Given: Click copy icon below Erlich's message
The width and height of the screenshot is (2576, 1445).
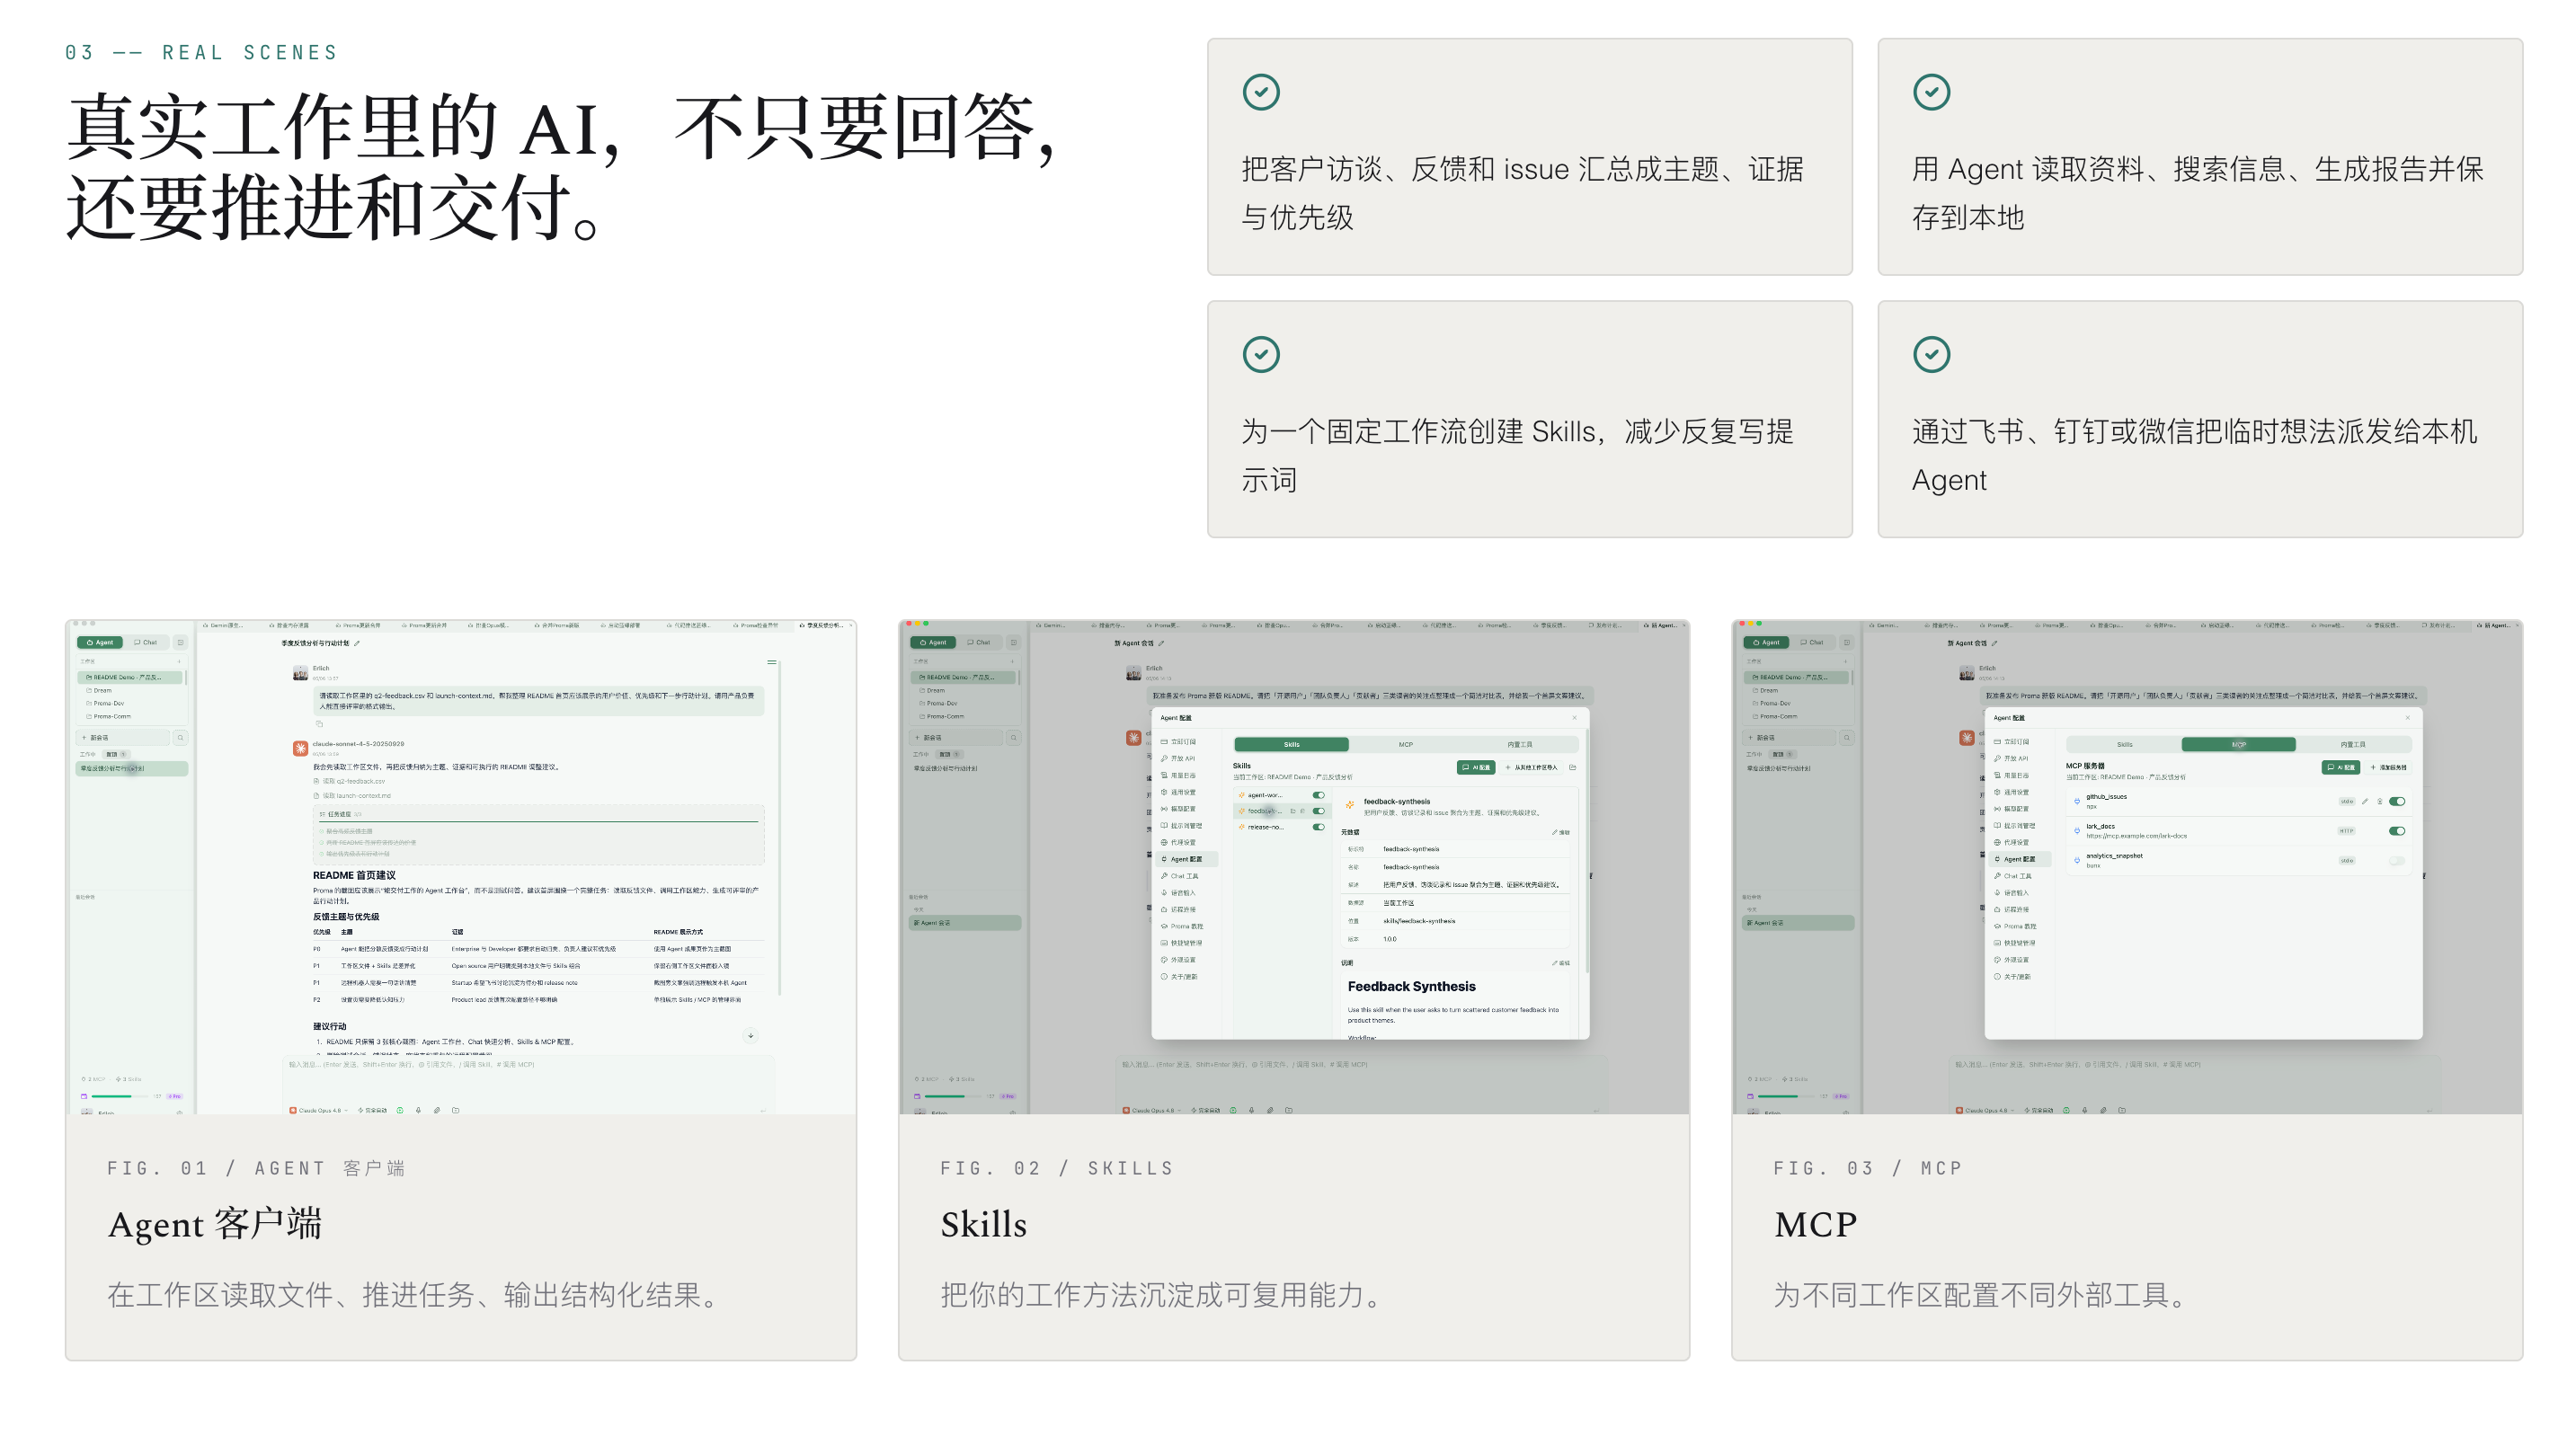Looking at the screenshot, I should click(320, 723).
